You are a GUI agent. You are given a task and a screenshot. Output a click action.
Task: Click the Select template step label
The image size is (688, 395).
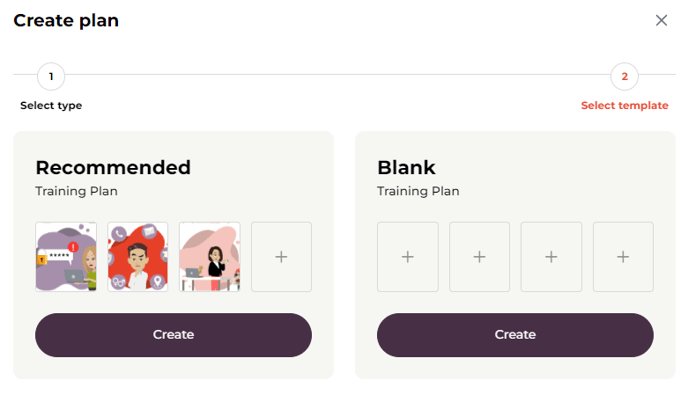(x=624, y=105)
